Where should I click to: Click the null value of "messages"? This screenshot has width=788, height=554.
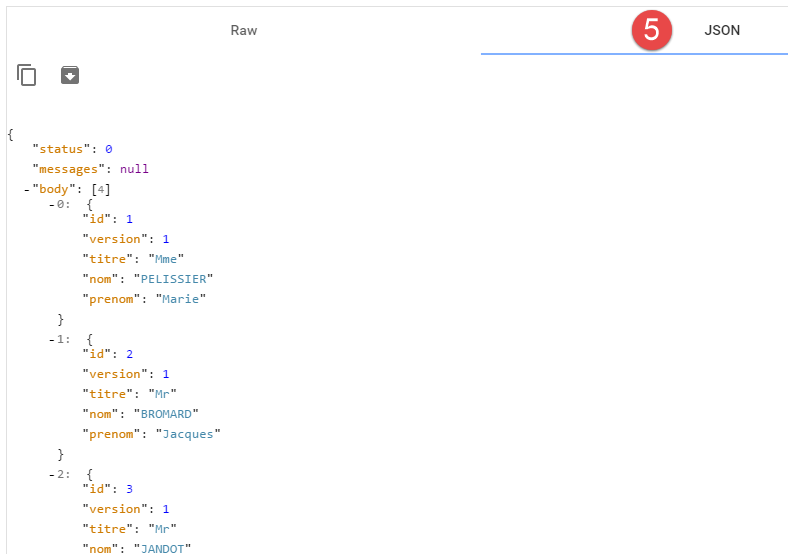(134, 169)
